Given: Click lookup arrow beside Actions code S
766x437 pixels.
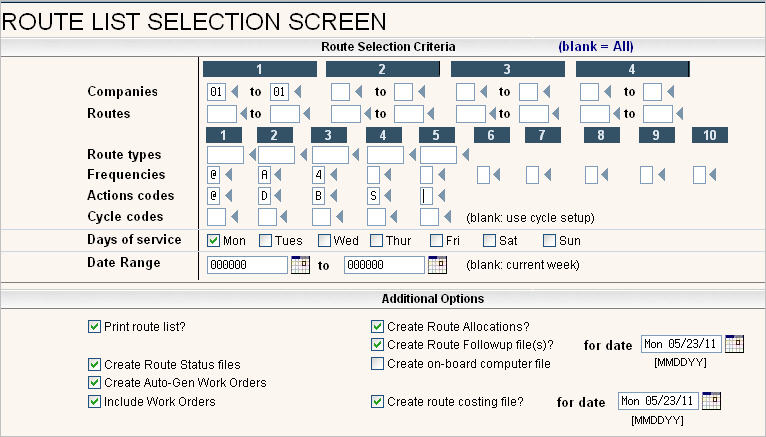Looking at the screenshot, I should 388,196.
